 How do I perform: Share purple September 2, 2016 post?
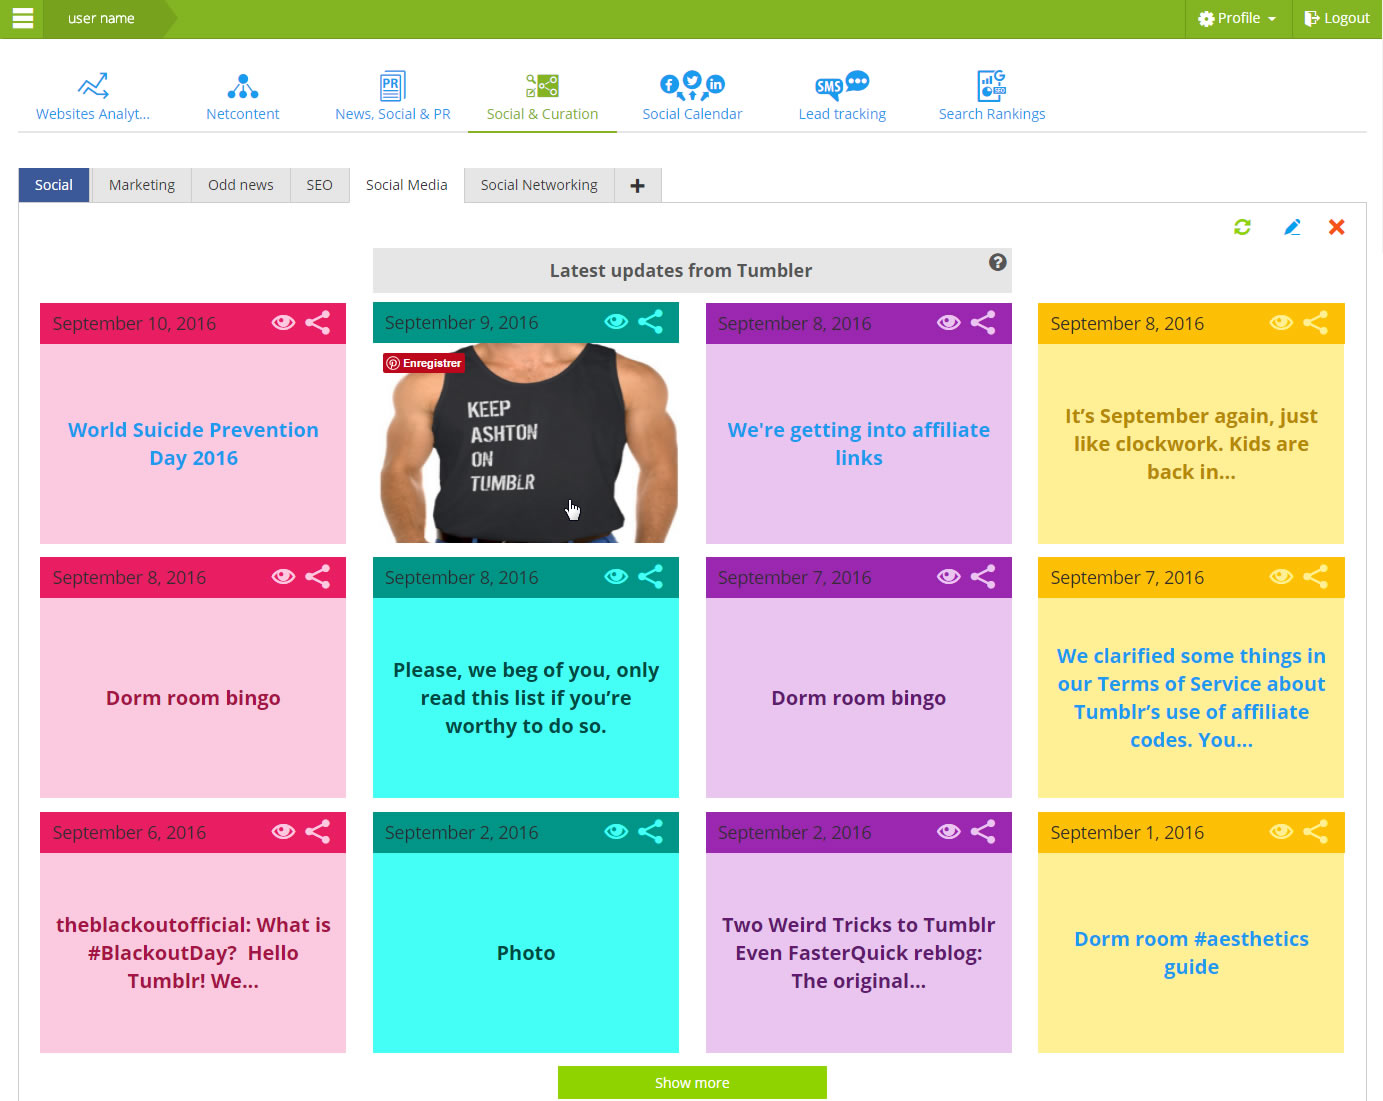[983, 832]
